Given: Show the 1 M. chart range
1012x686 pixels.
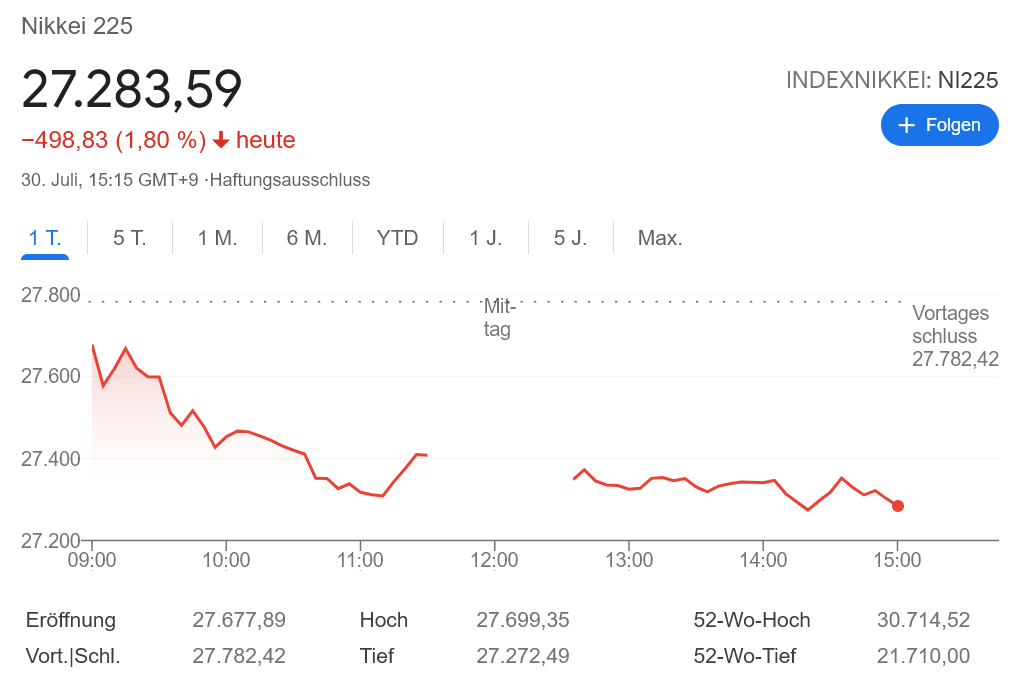Looking at the screenshot, I should (217, 238).
